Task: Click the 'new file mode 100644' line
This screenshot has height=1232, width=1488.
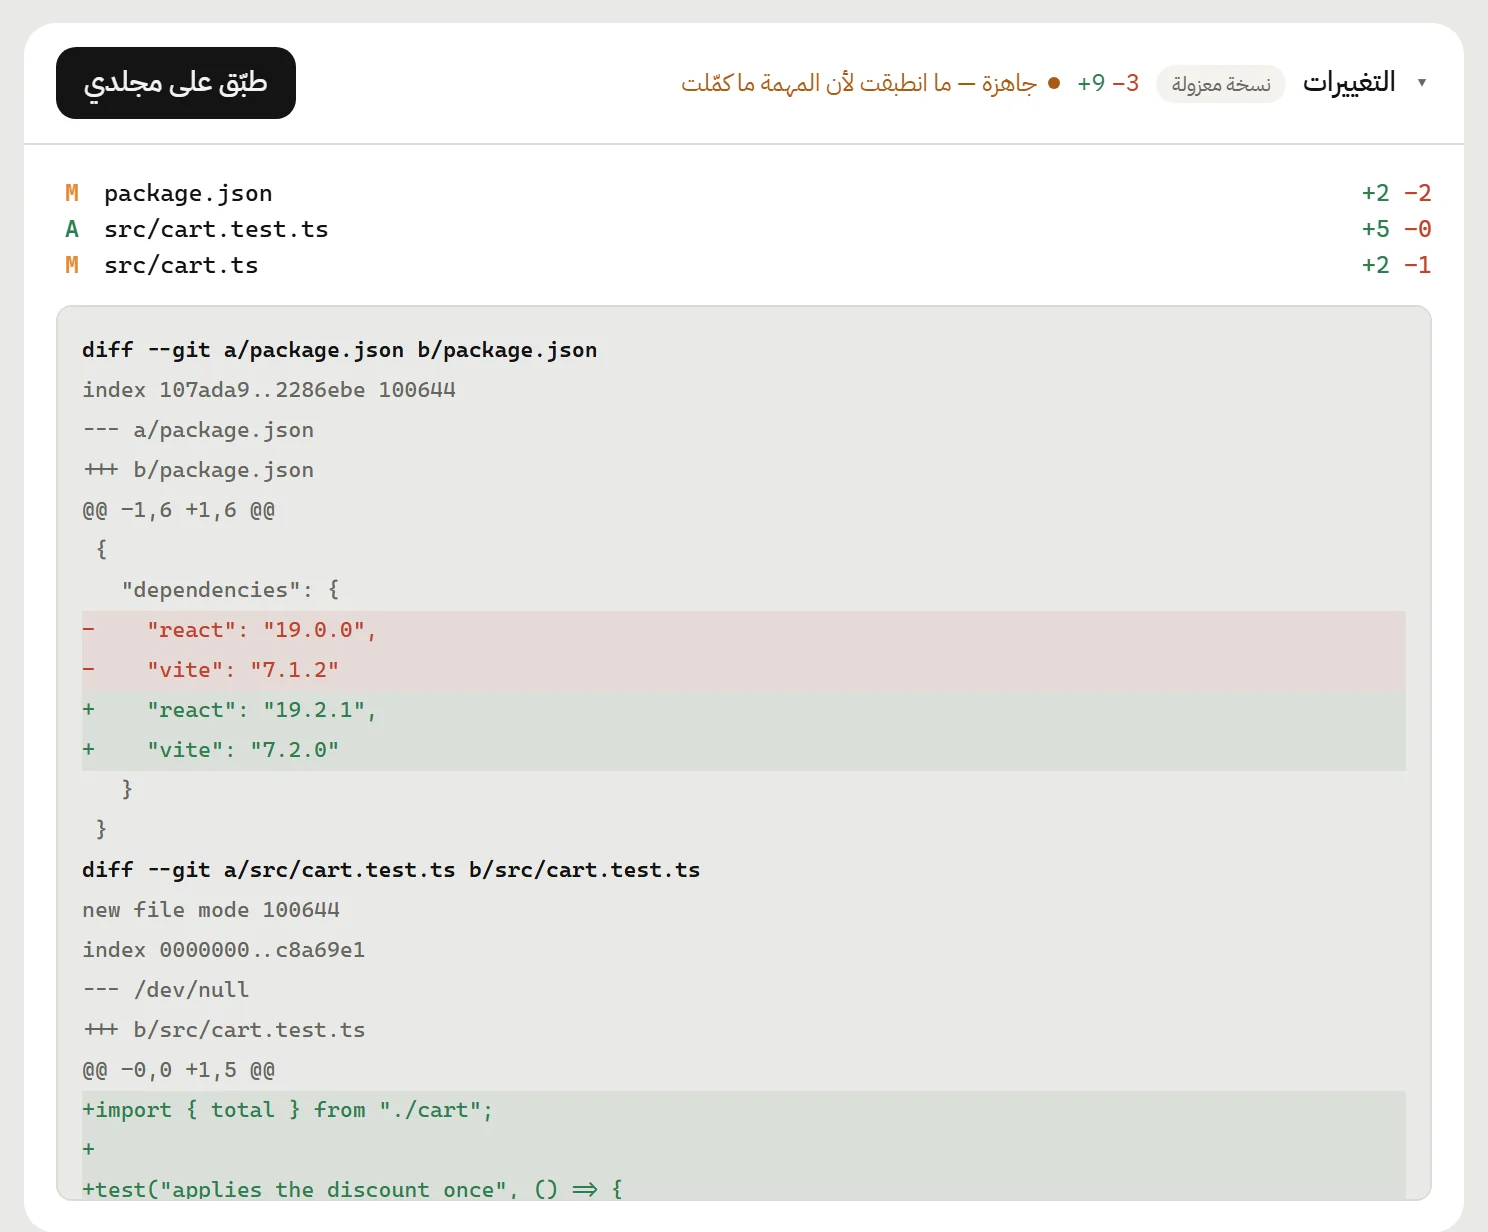Action: (744, 910)
